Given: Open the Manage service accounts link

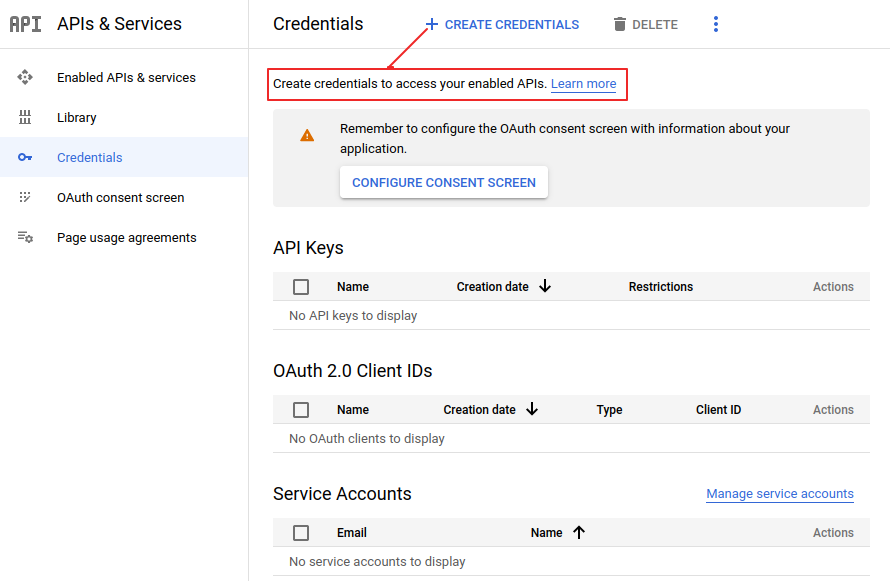Looking at the screenshot, I should (779, 494).
